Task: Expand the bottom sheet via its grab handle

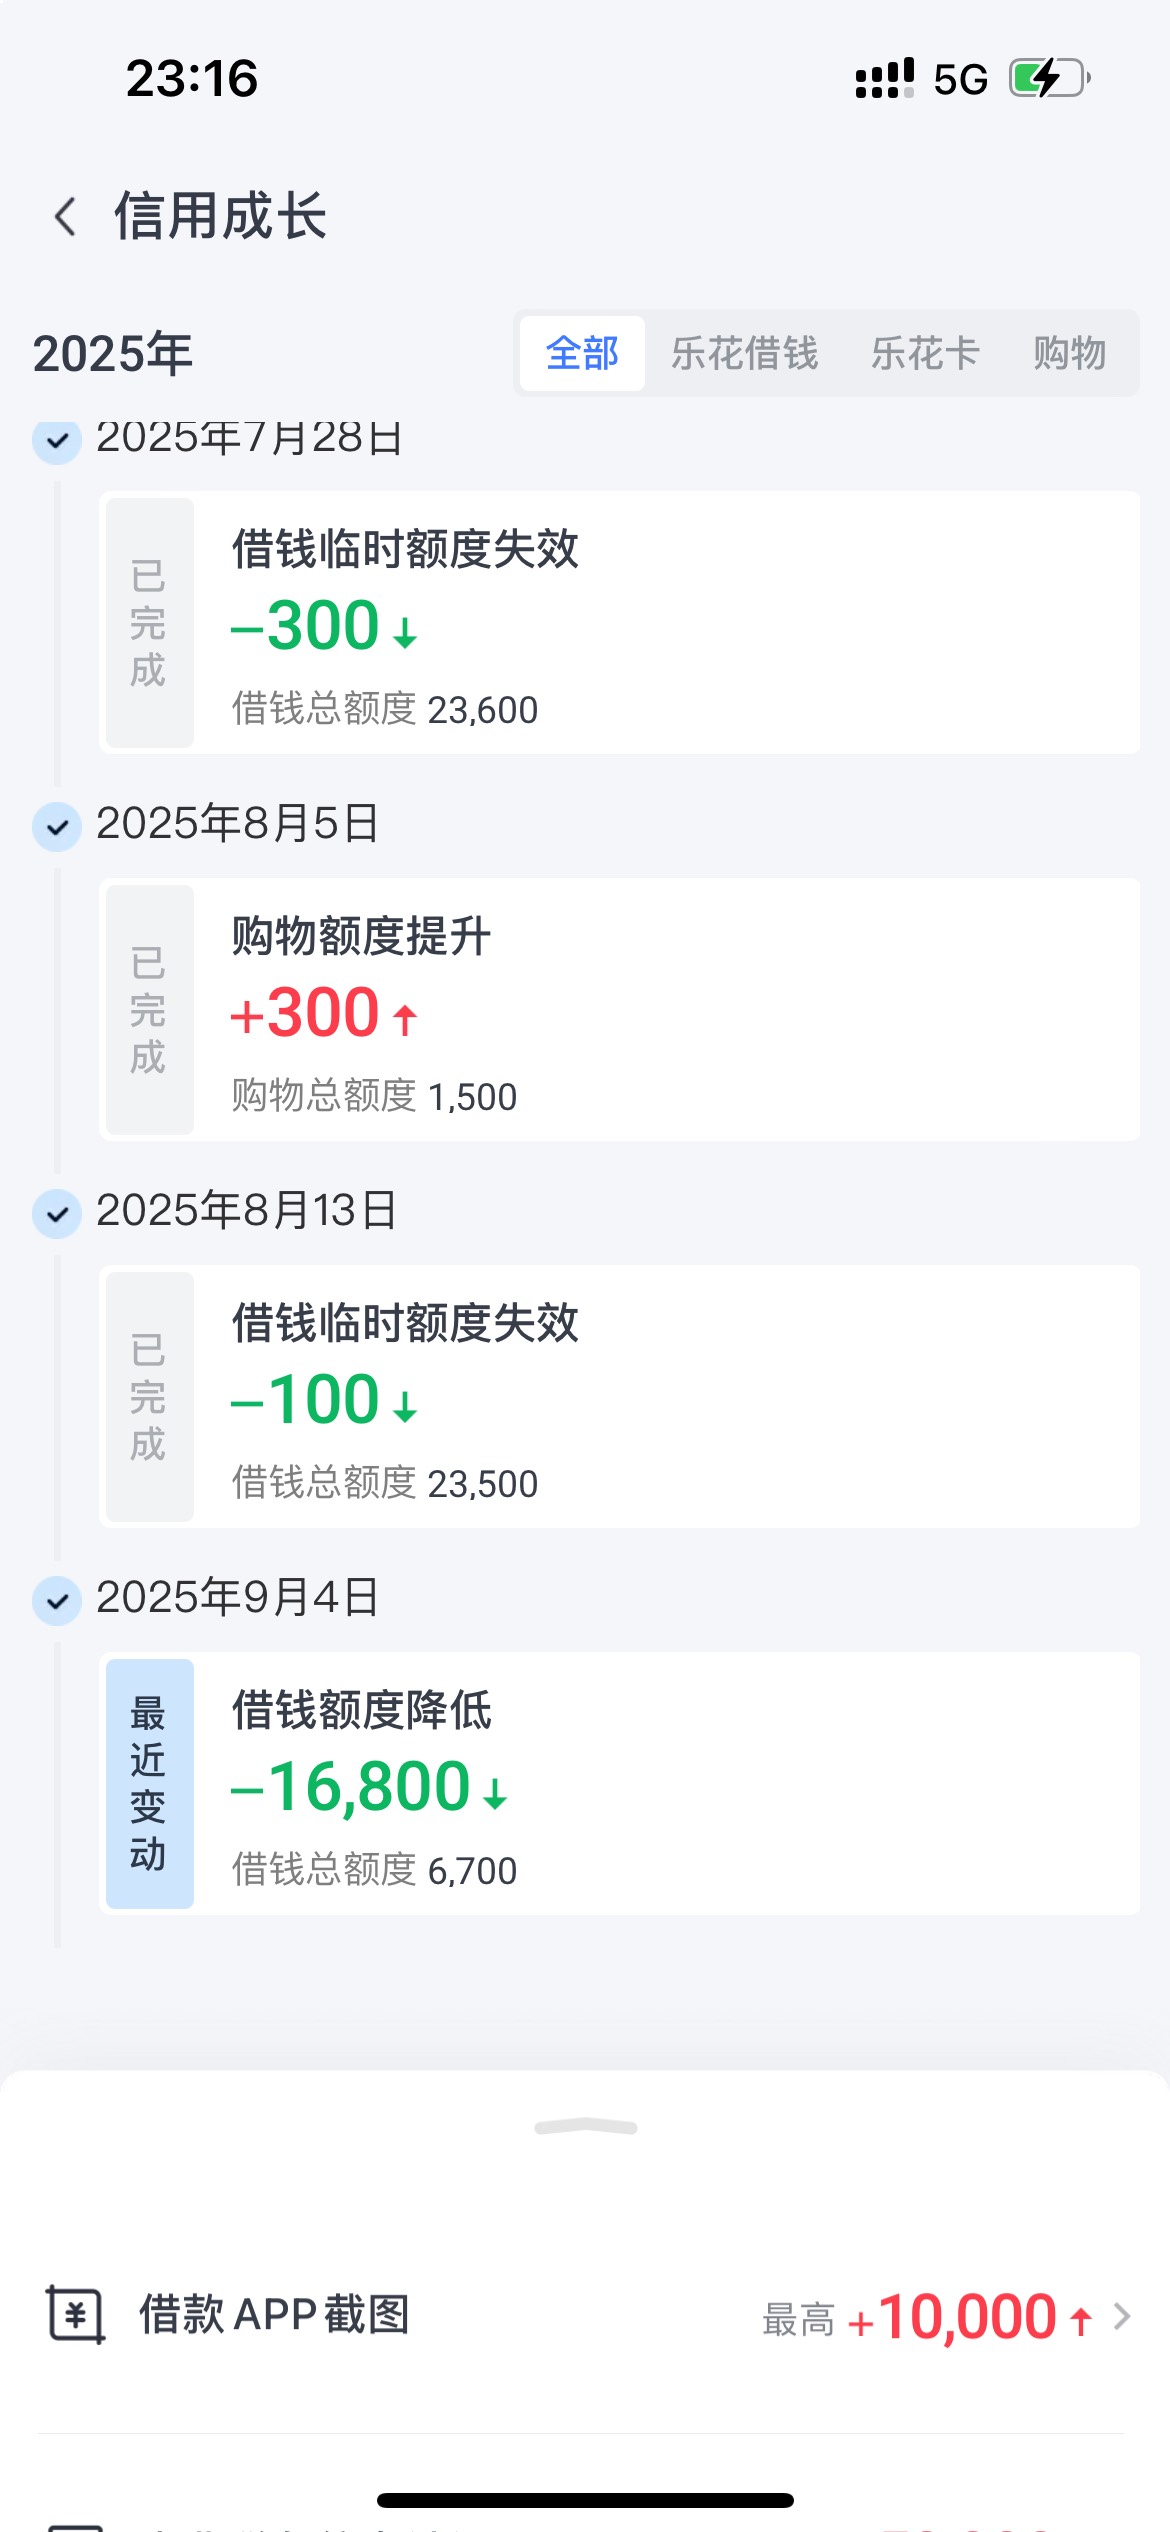Action: [x=586, y=2127]
